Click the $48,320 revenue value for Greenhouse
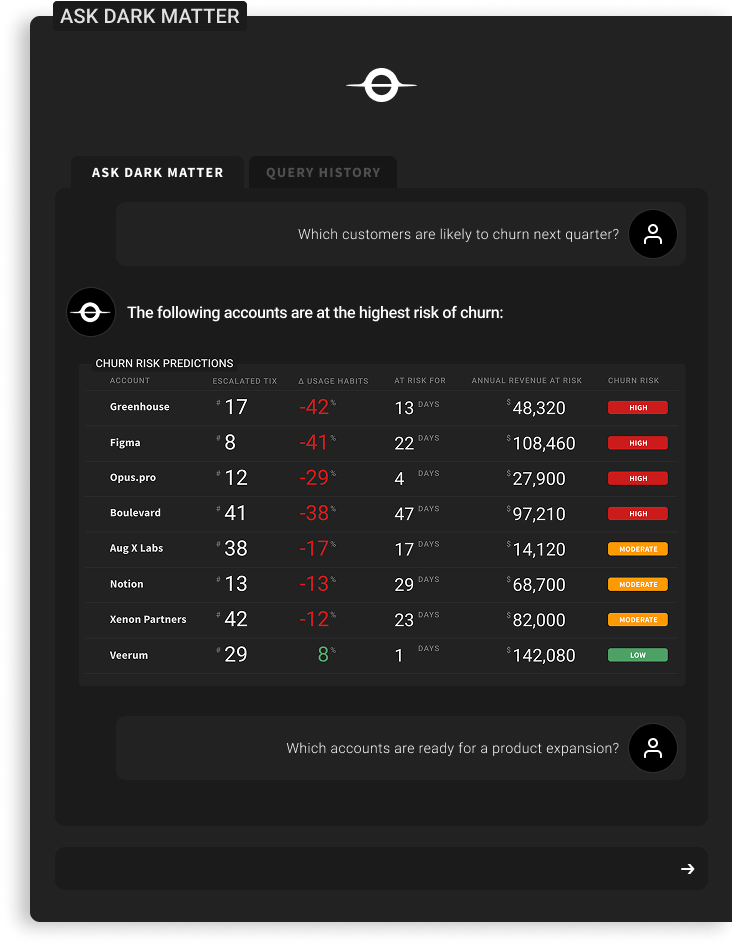The image size is (732, 946). 536,408
